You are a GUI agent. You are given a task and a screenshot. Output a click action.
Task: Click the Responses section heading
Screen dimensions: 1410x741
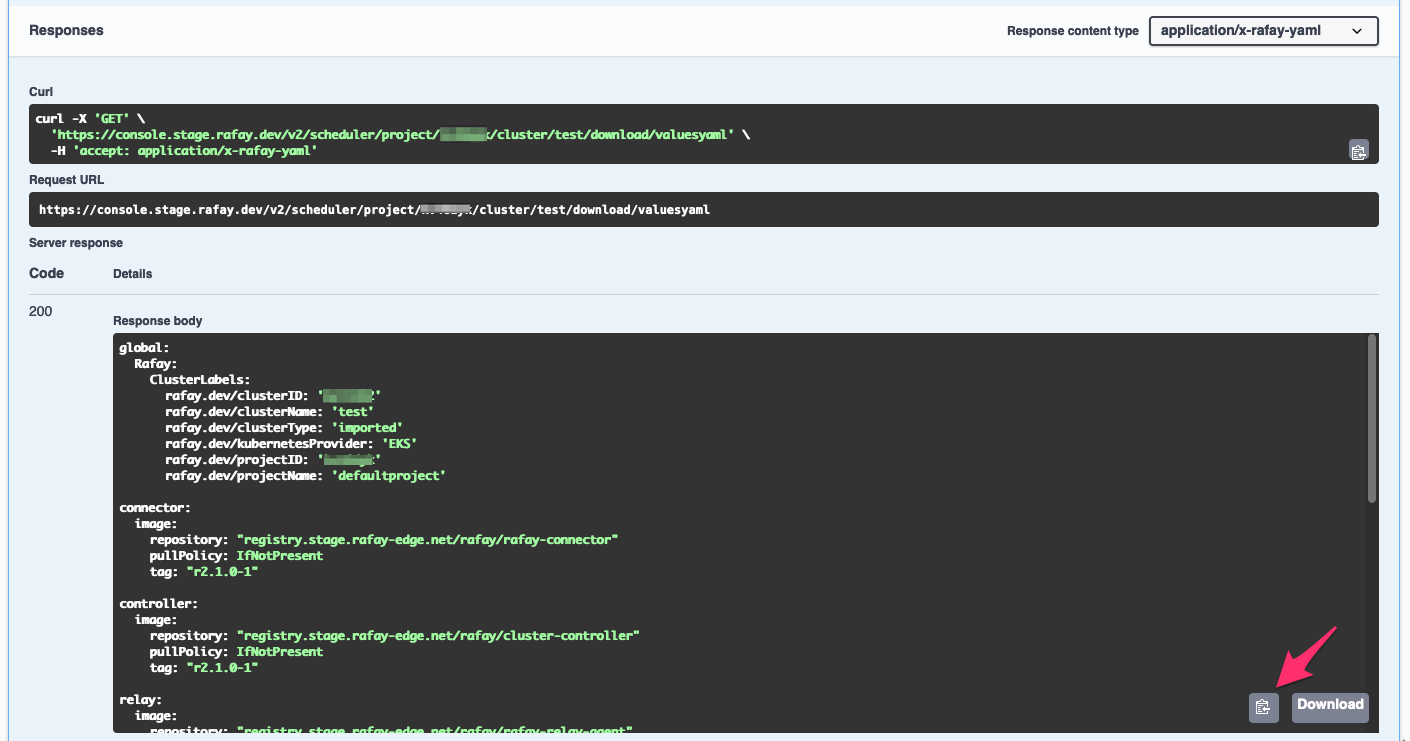[66, 30]
